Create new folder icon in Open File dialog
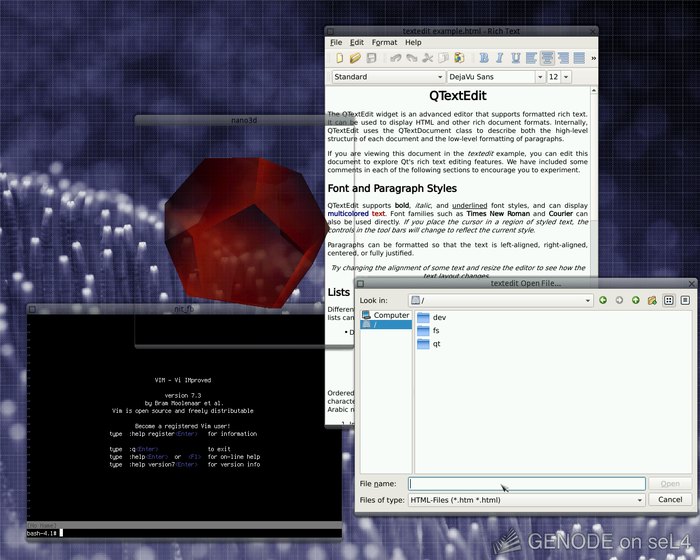700x560 pixels. click(x=652, y=301)
